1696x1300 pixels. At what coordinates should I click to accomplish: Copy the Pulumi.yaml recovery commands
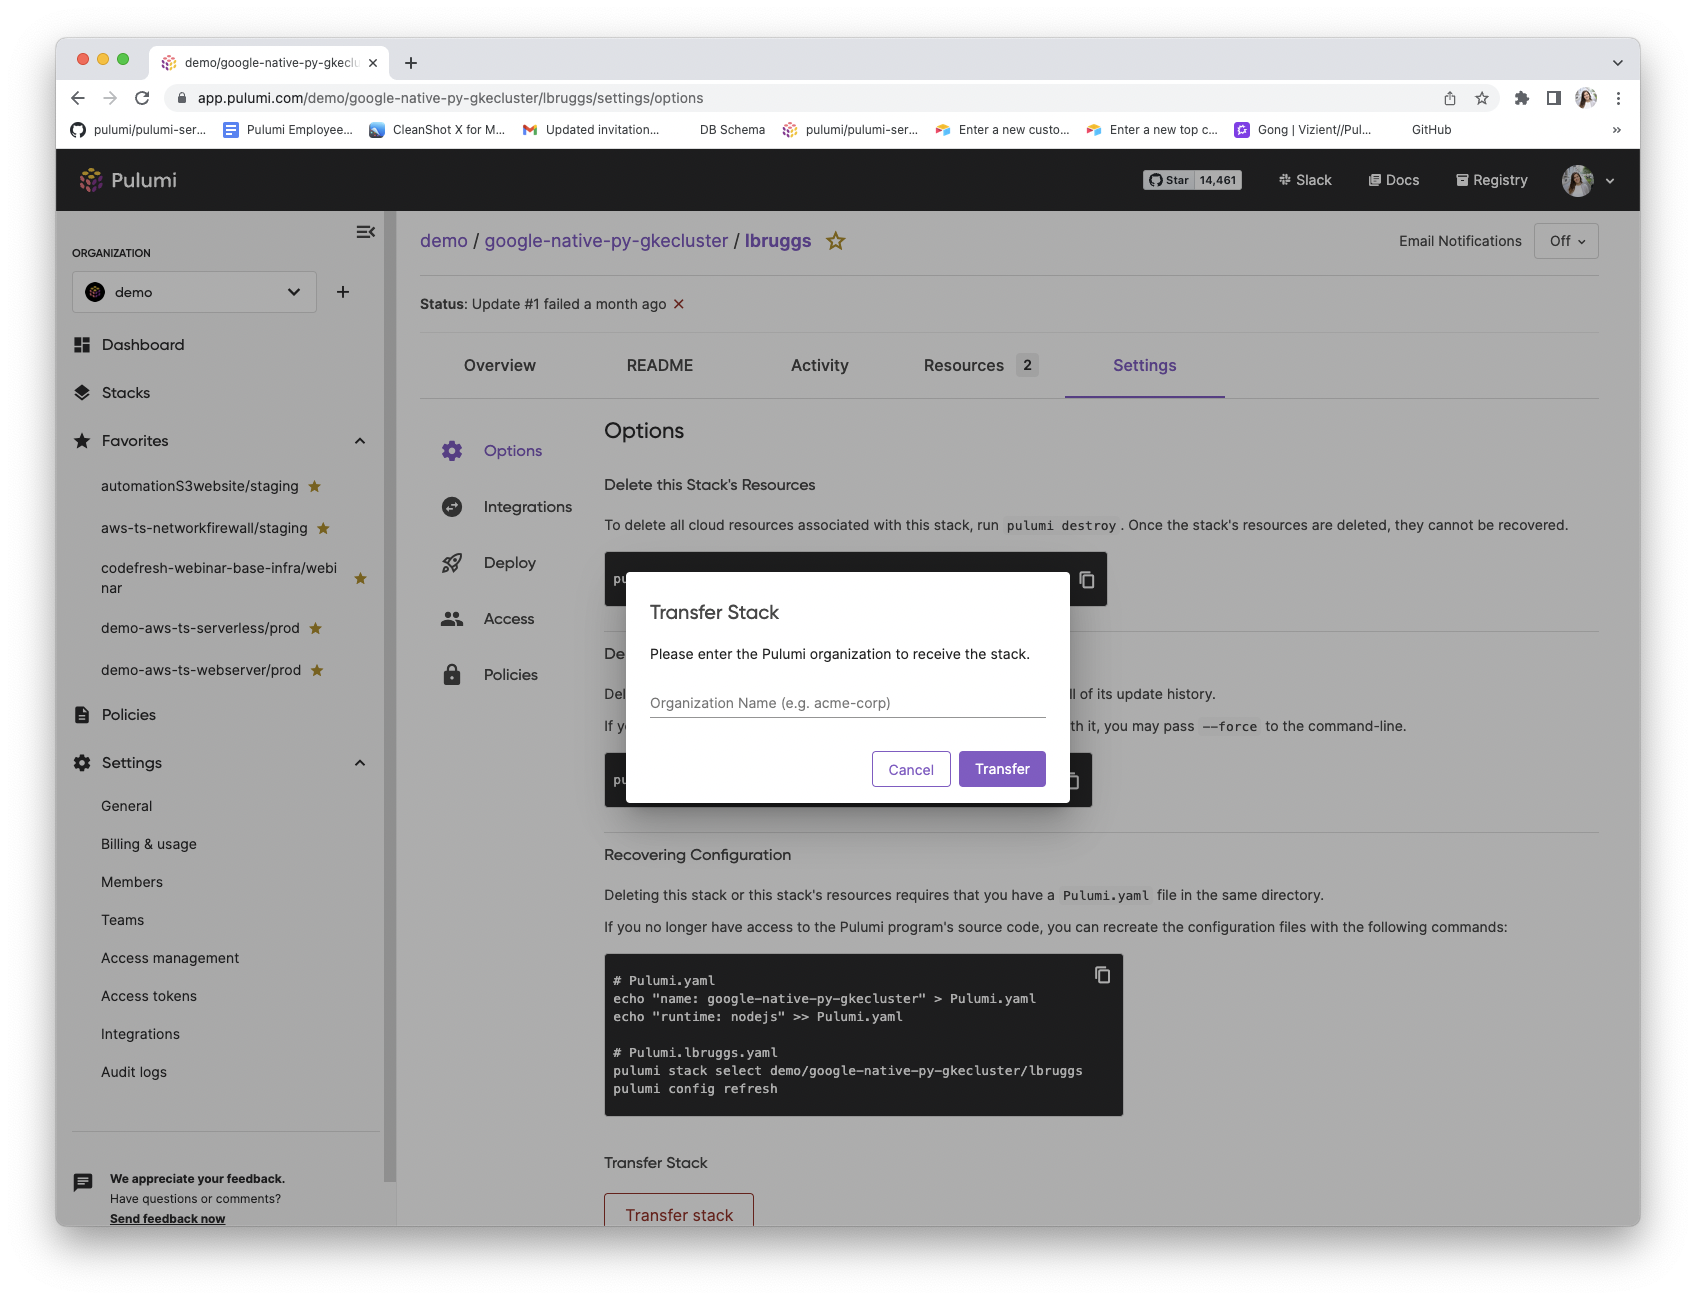coord(1102,975)
